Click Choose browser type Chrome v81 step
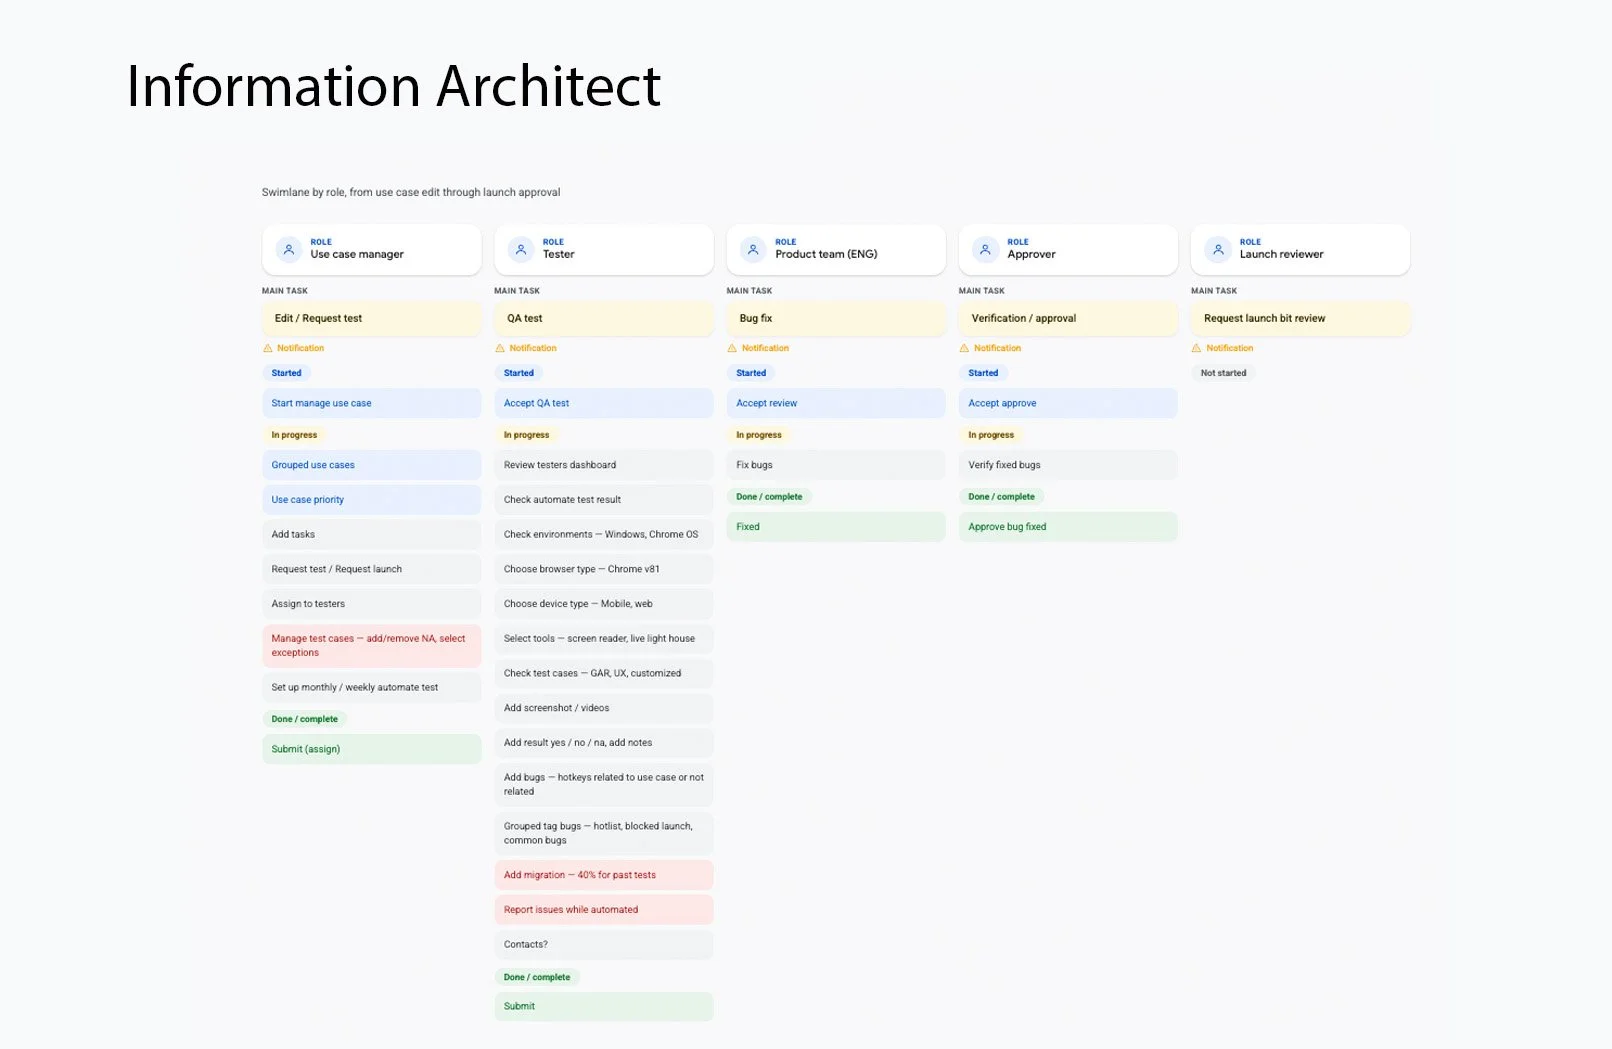 [604, 569]
